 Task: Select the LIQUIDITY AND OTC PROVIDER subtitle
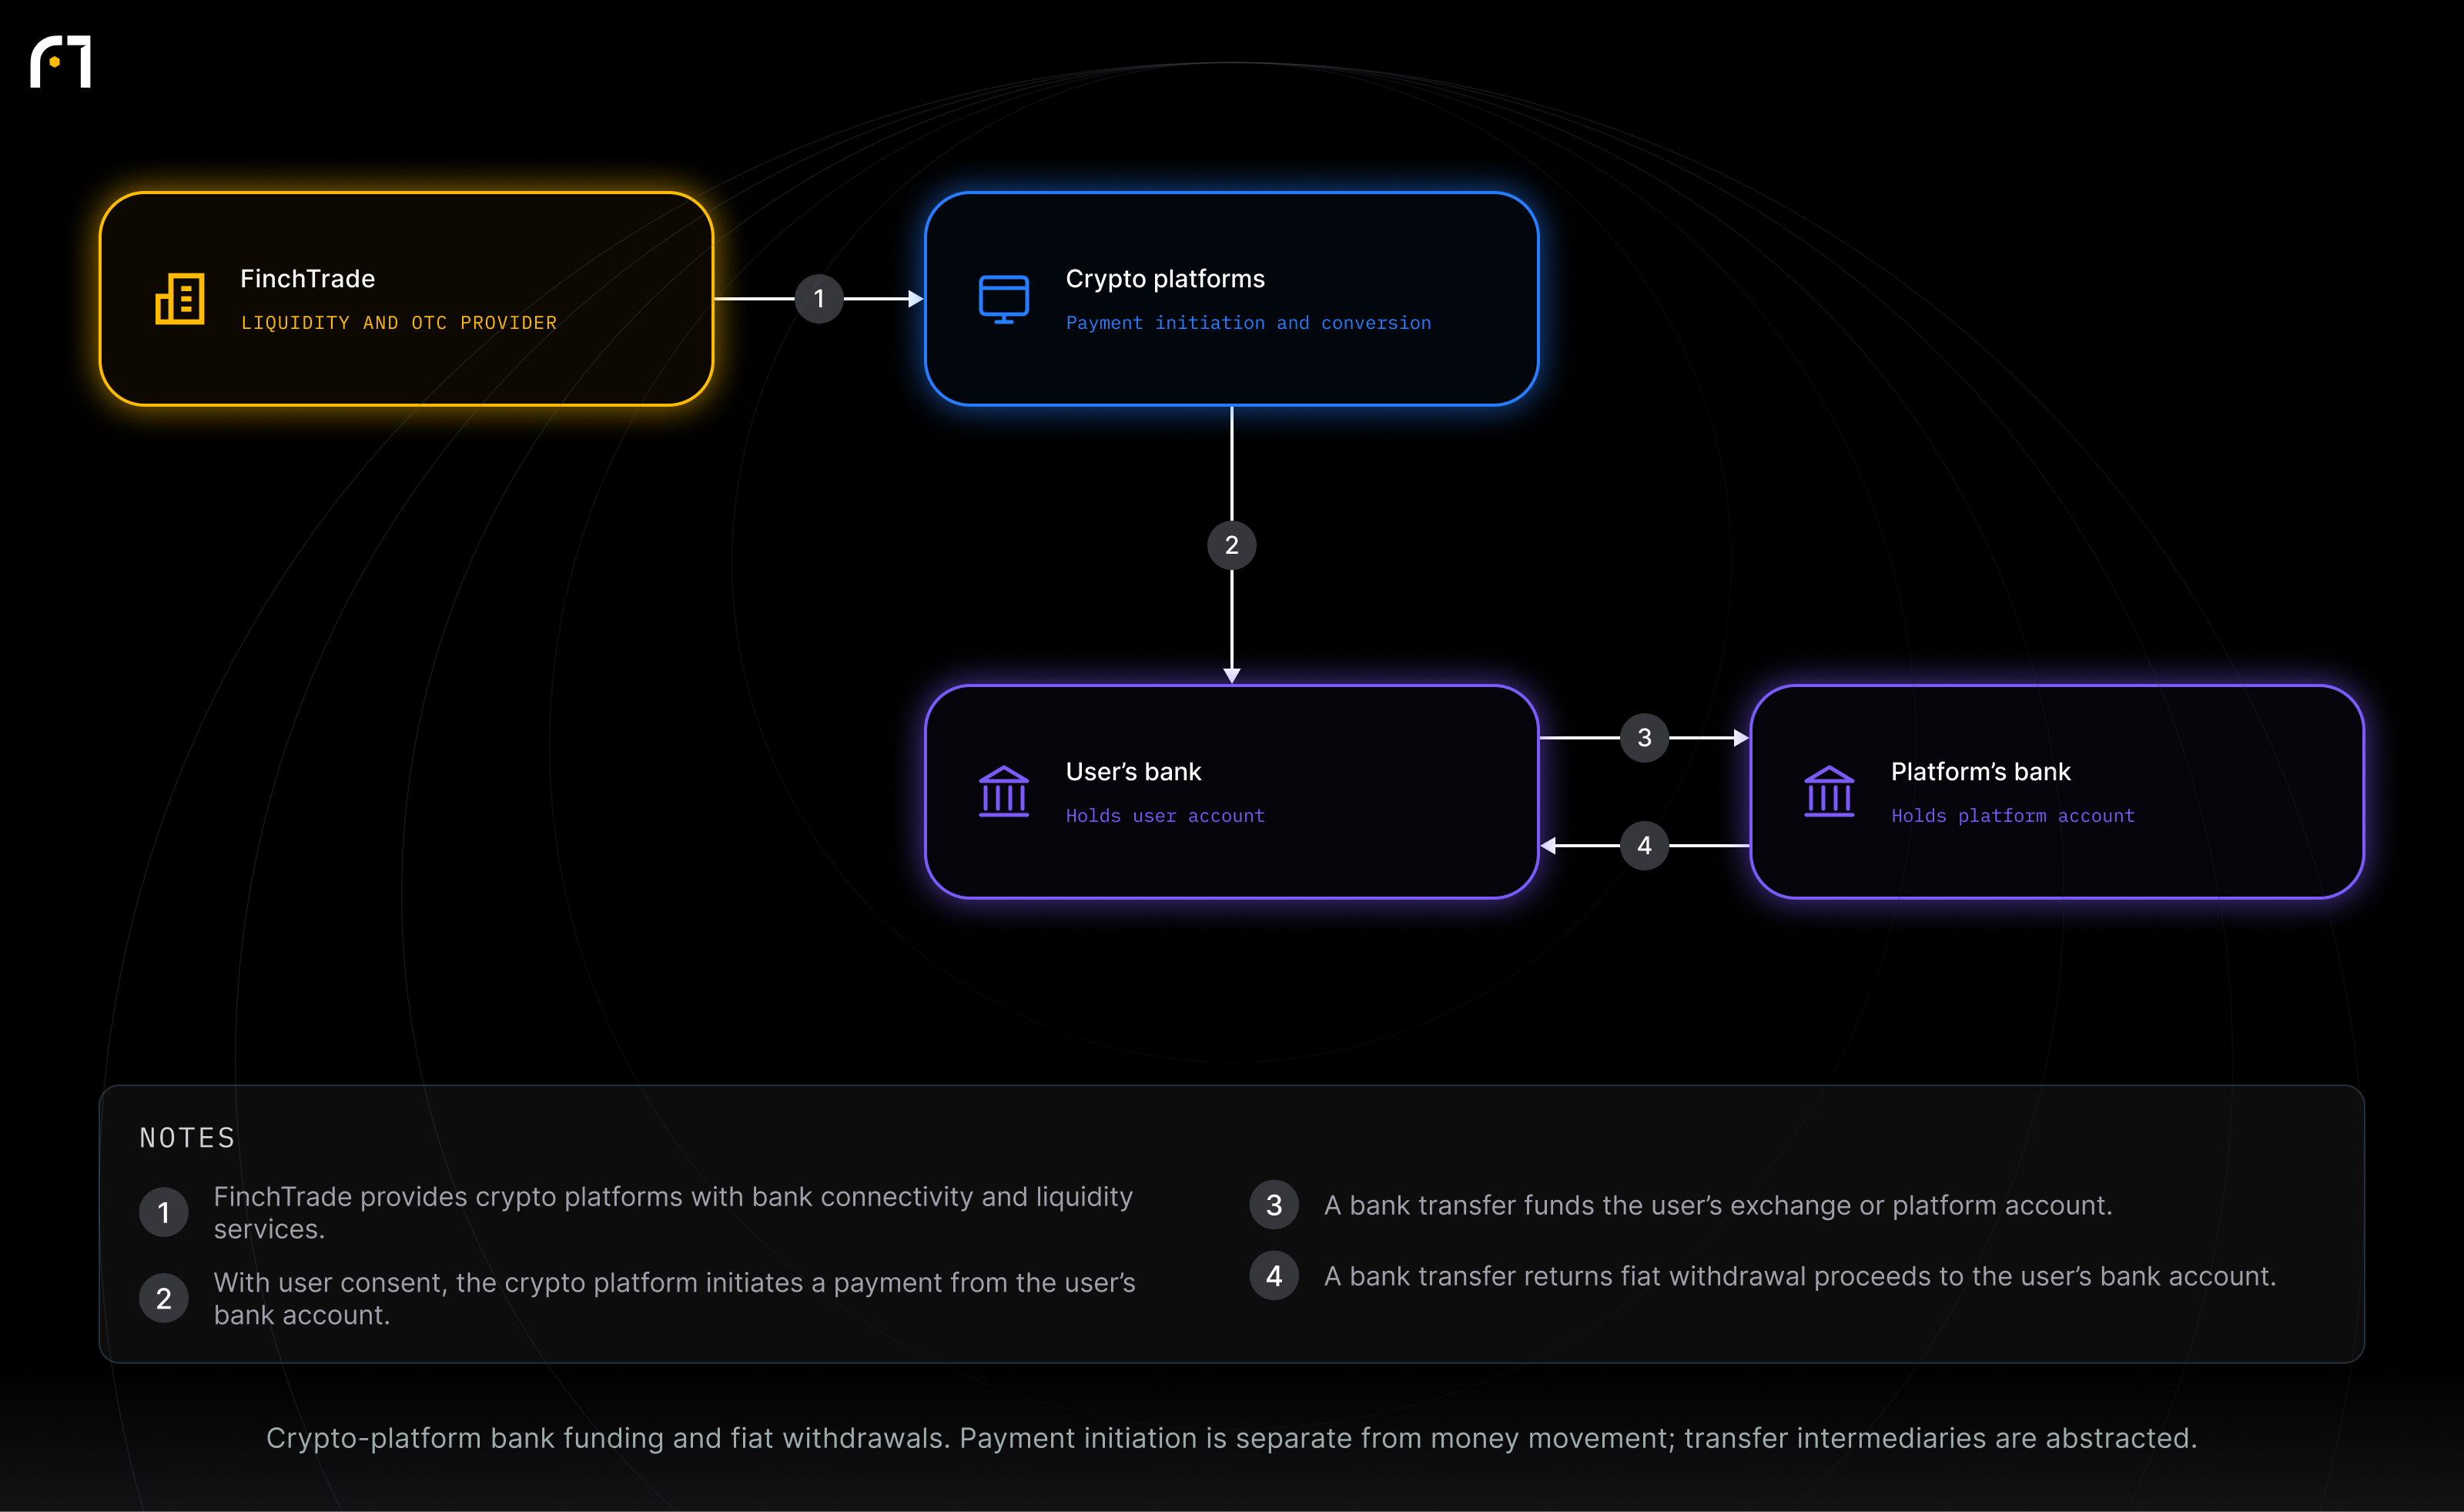coord(399,323)
